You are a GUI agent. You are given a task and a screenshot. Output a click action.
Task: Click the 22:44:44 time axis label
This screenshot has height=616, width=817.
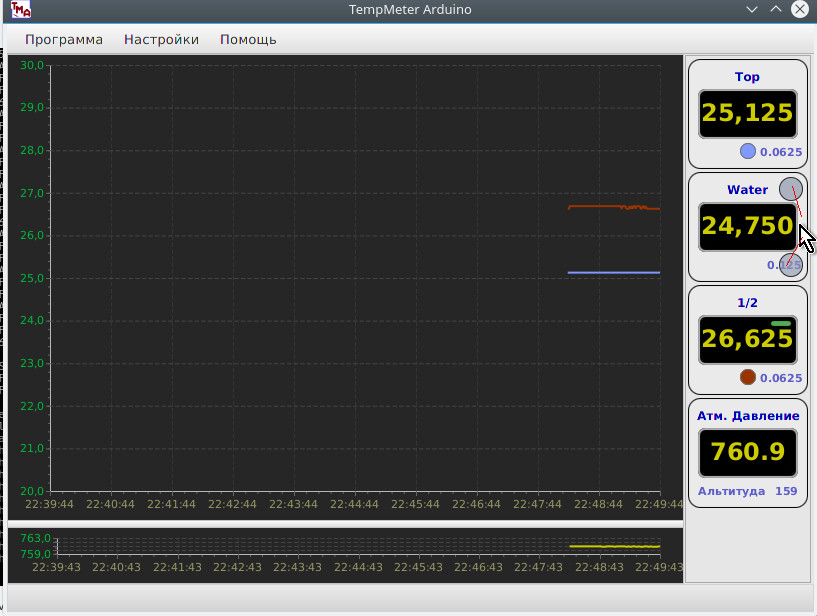point(354,504)
